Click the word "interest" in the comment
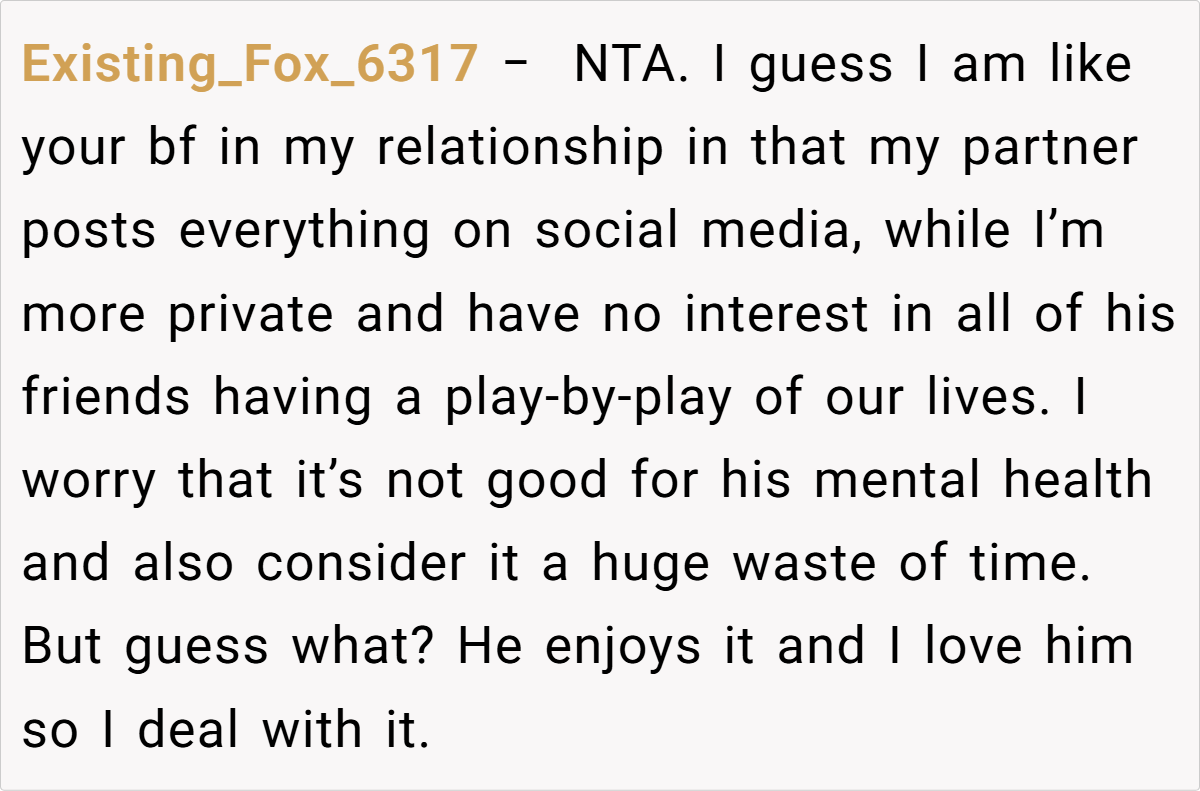Screen dimensions: 1200x791 (x=776, y=315)
